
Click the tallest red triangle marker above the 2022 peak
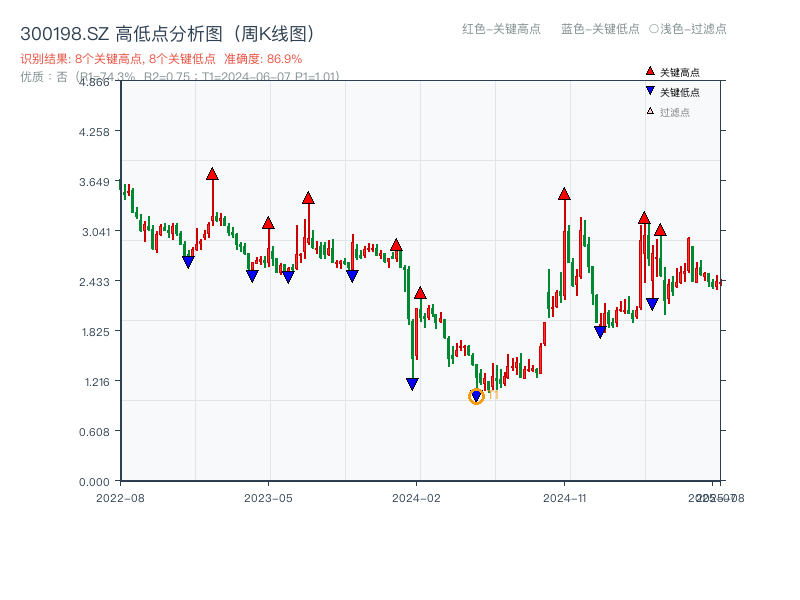point(212,172)
